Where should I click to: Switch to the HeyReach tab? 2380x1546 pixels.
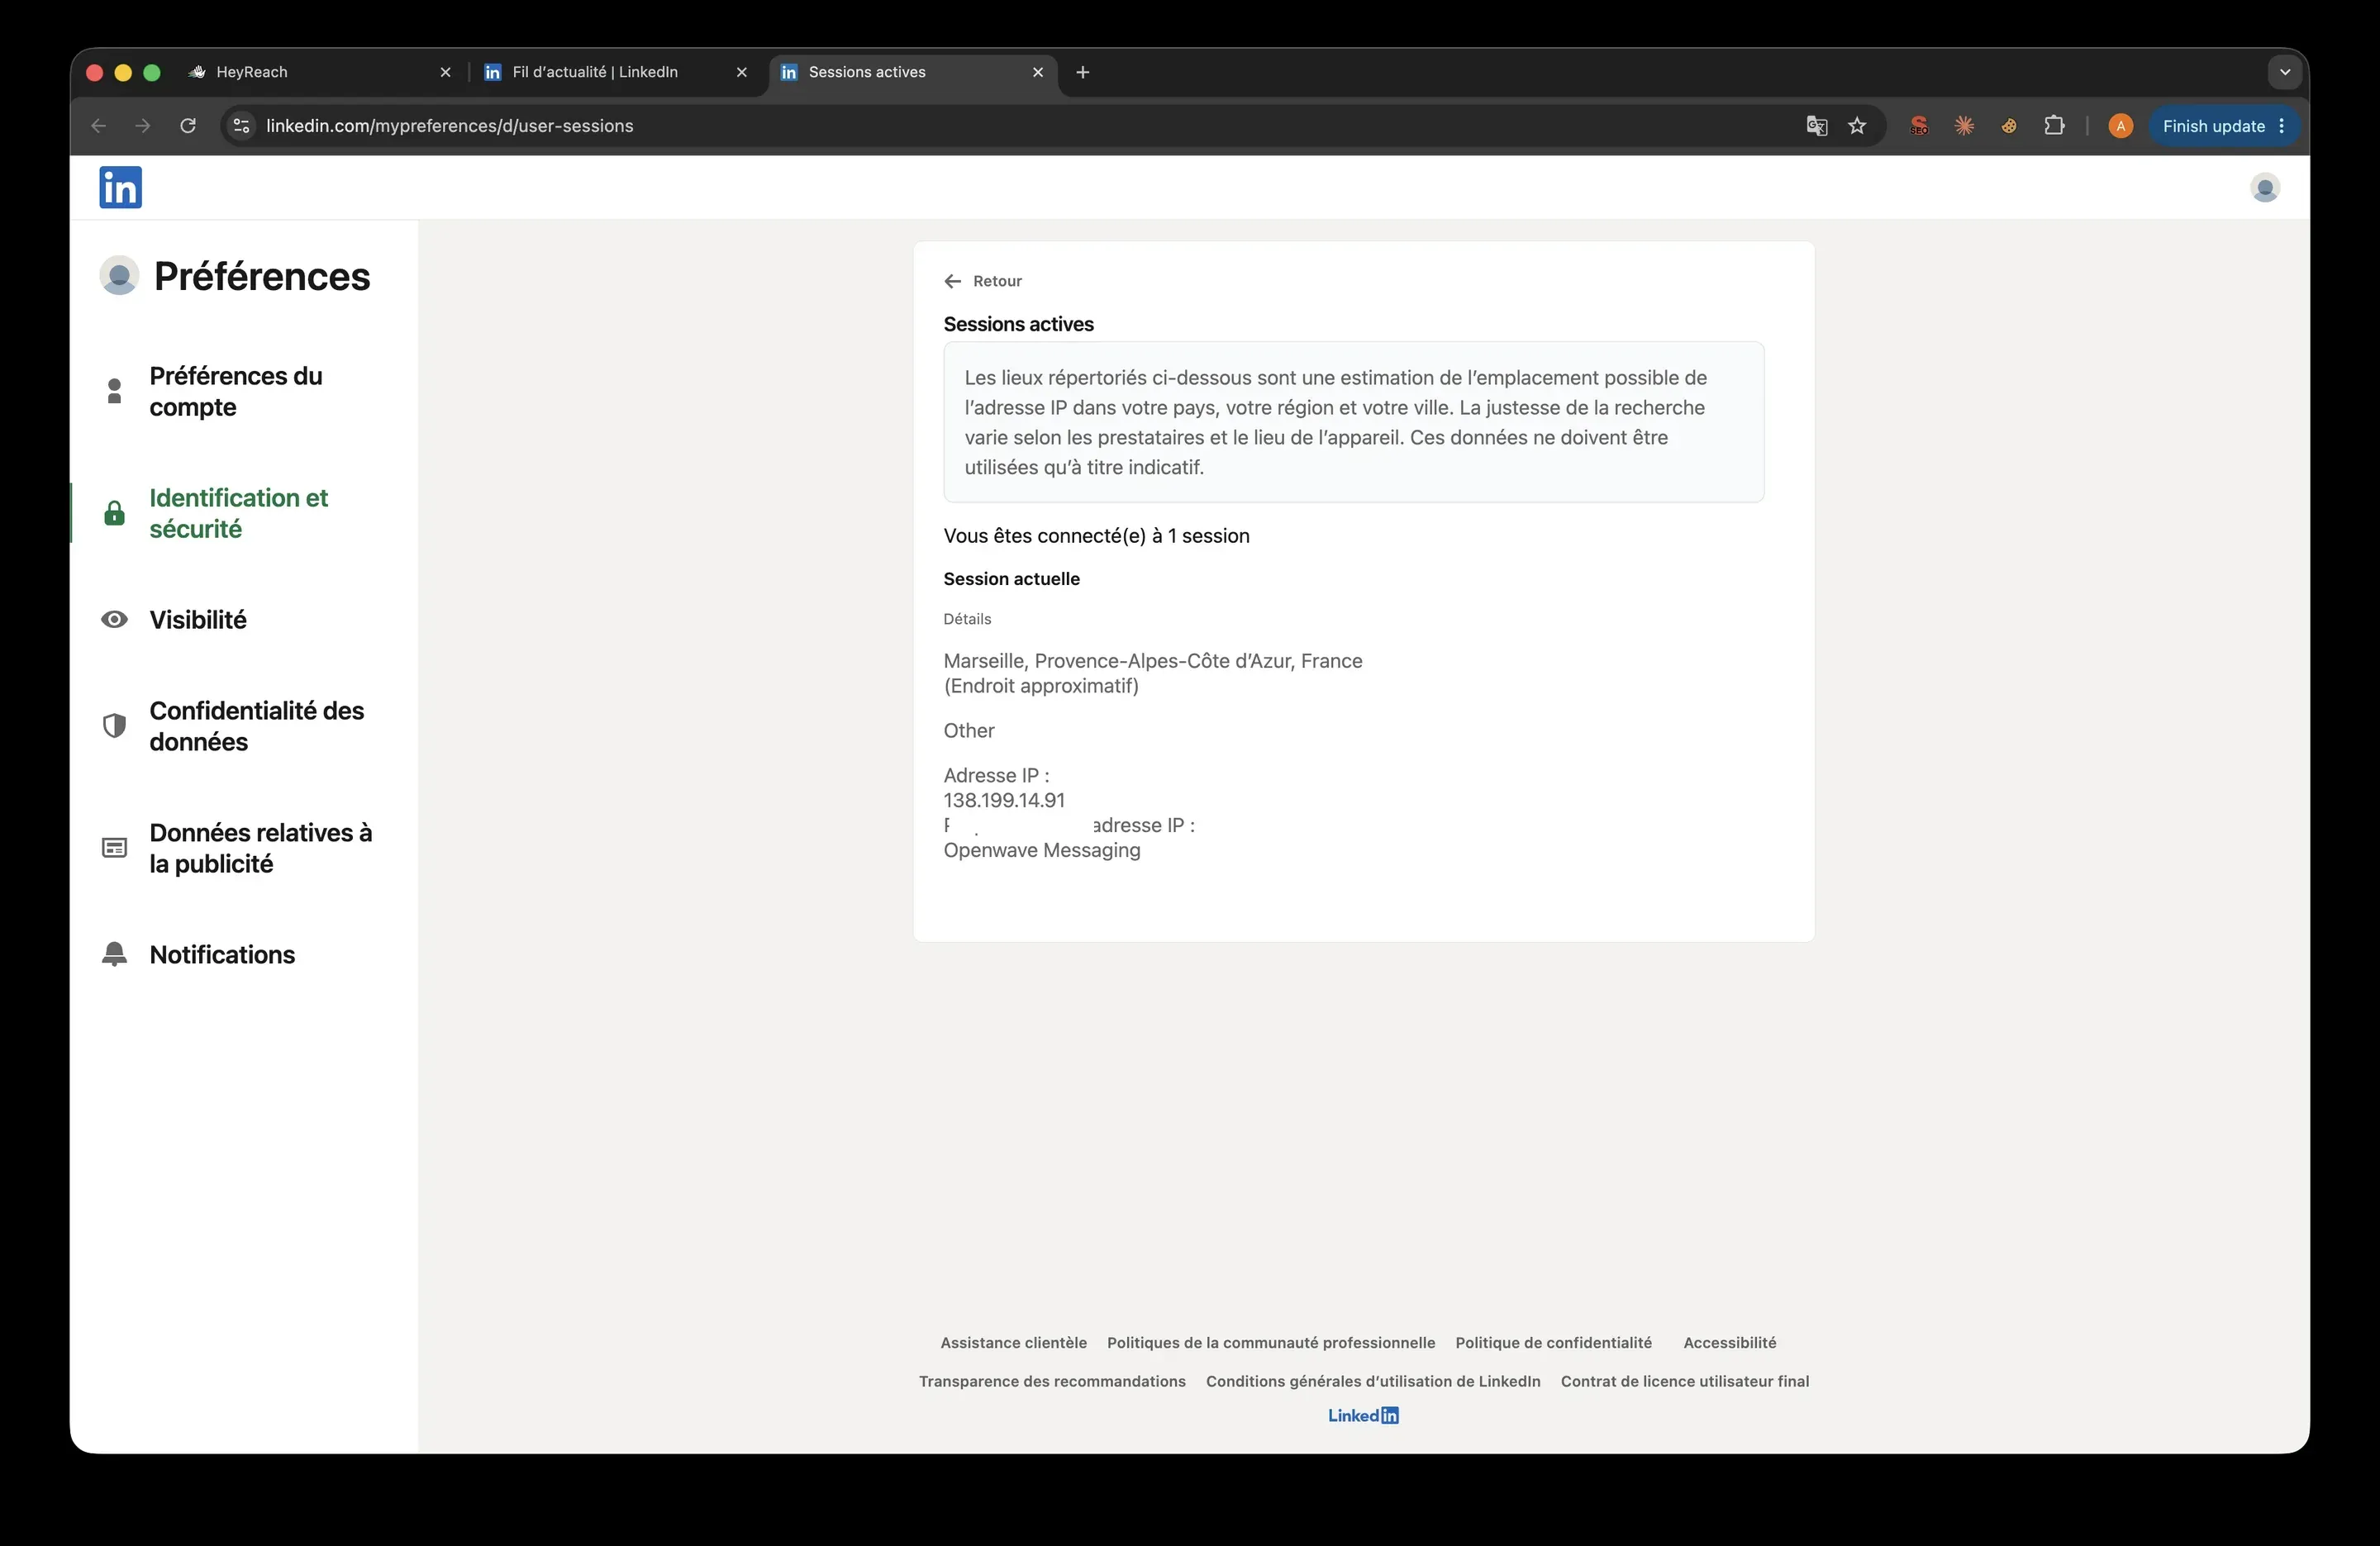tap(318, 72)
